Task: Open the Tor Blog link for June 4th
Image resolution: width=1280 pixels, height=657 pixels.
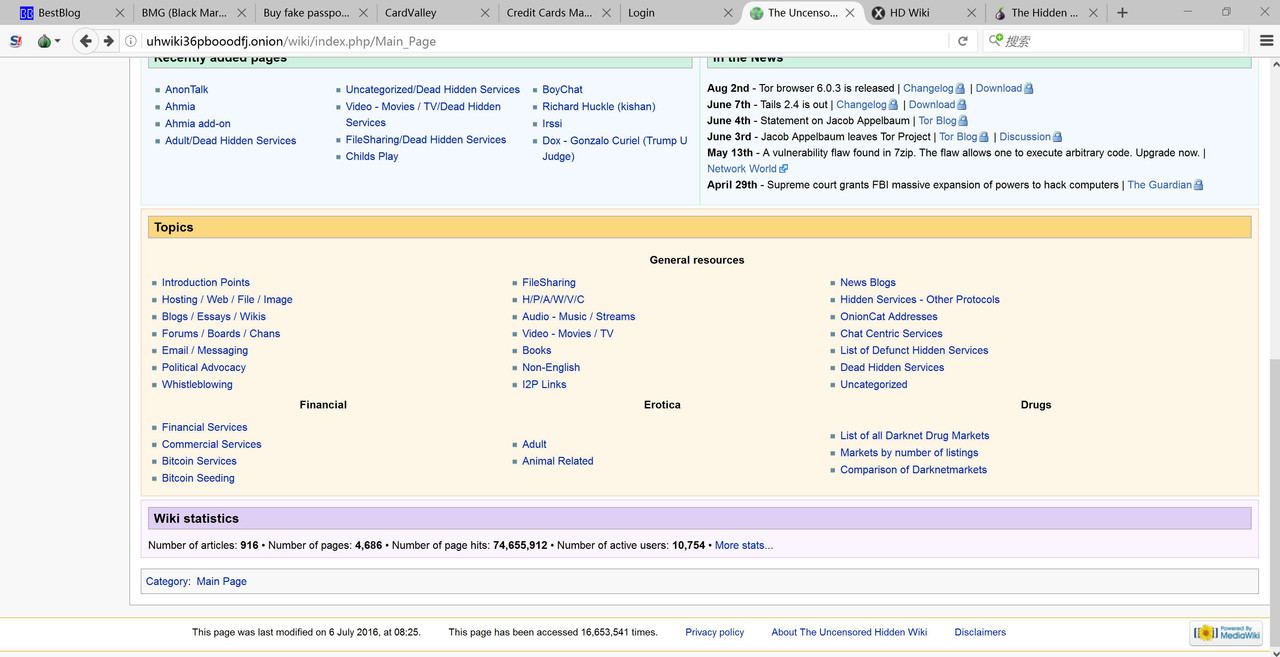Action: click(937, 120)
